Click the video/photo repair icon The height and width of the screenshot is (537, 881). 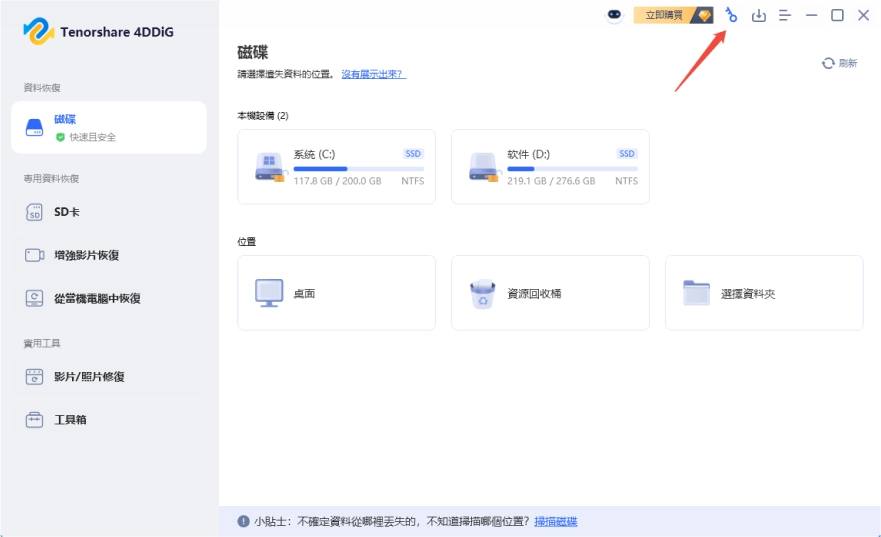tap(34, 376)
